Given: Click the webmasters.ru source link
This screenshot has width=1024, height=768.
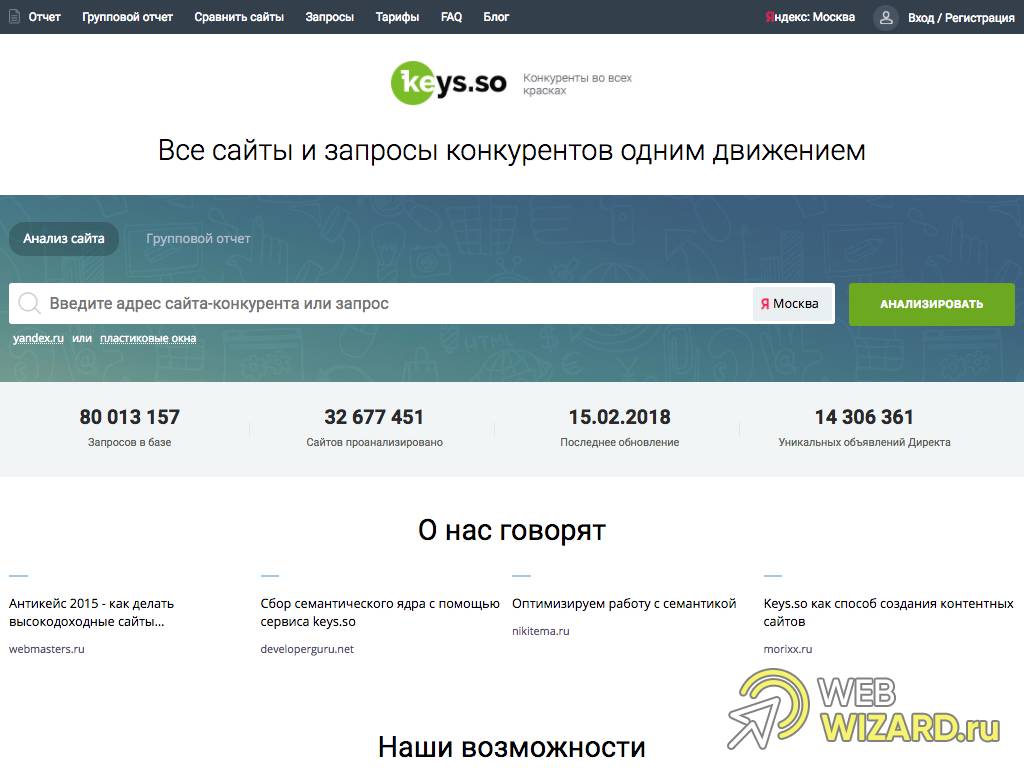Looking at the screenshot, I should [x=46, y=649].
